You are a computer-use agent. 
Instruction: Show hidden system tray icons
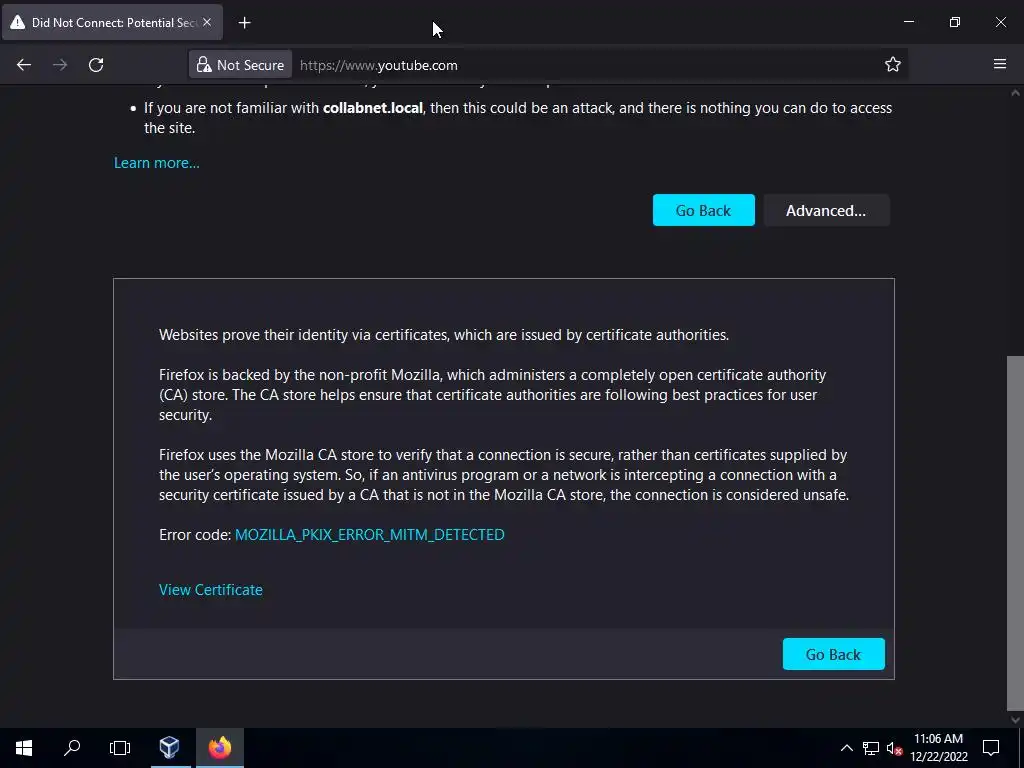click(x=846, y=748)
